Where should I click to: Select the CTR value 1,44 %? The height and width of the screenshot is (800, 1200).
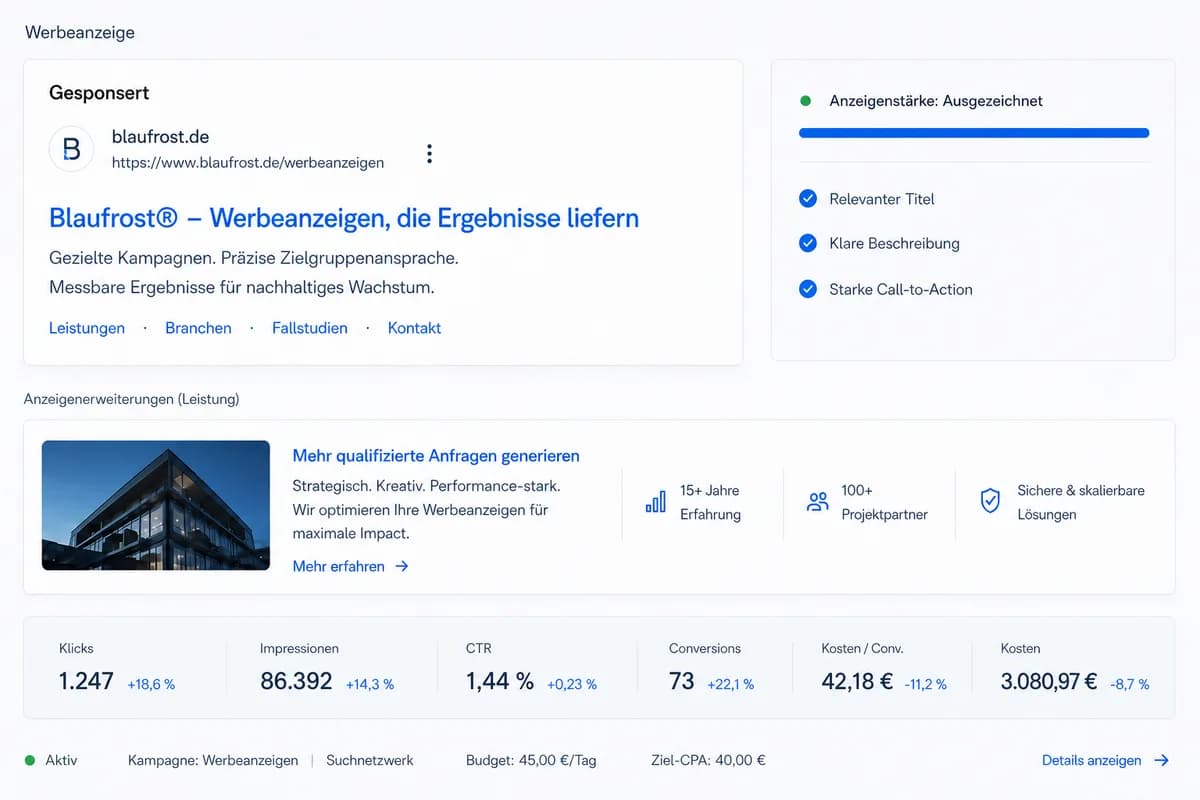500,681
